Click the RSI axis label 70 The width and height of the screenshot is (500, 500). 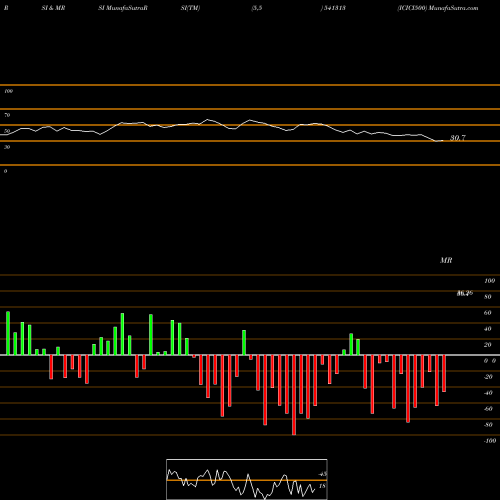click(x=7, y=115)
